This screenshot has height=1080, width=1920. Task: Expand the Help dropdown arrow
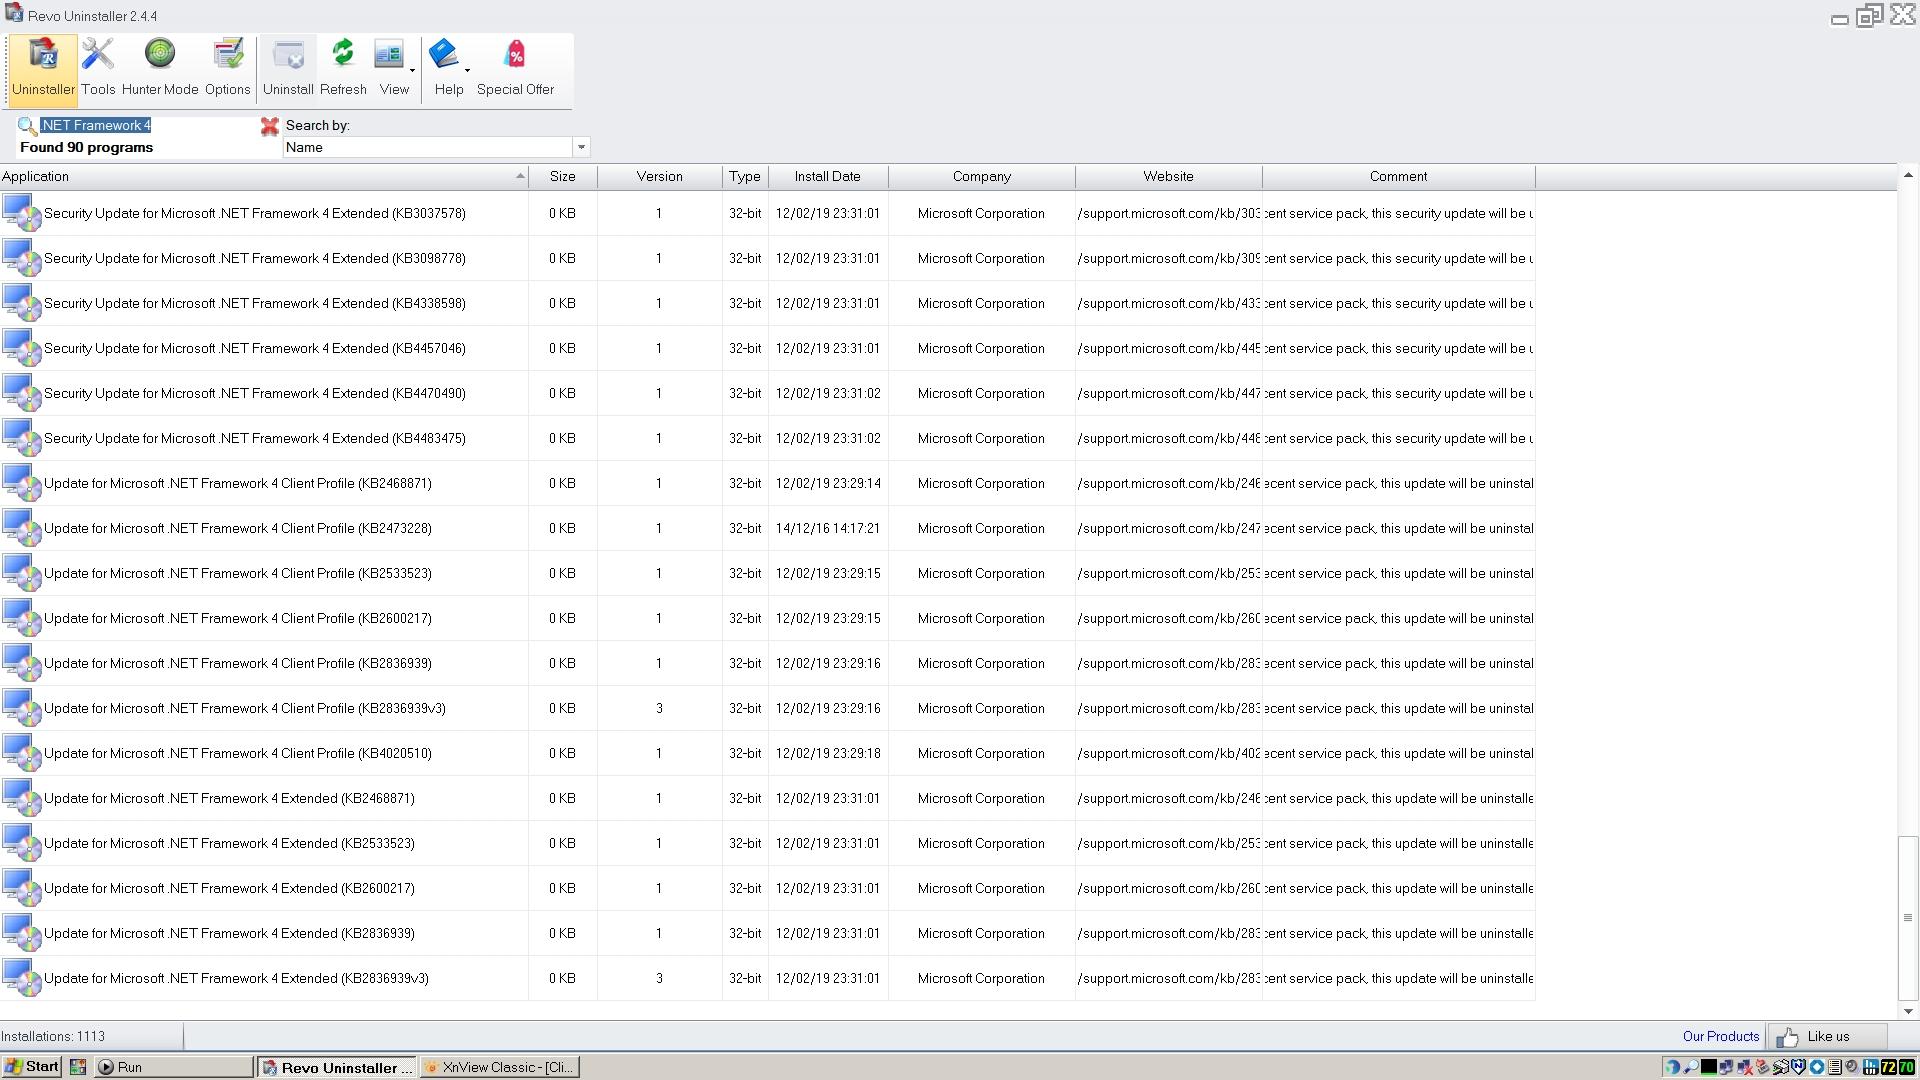(x=467, y=71)
